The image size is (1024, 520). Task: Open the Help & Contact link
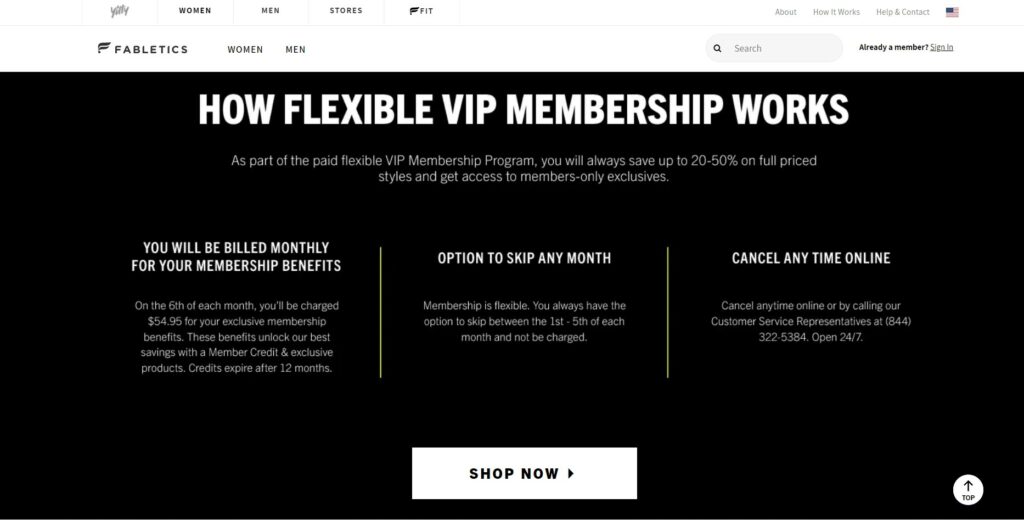903,12
